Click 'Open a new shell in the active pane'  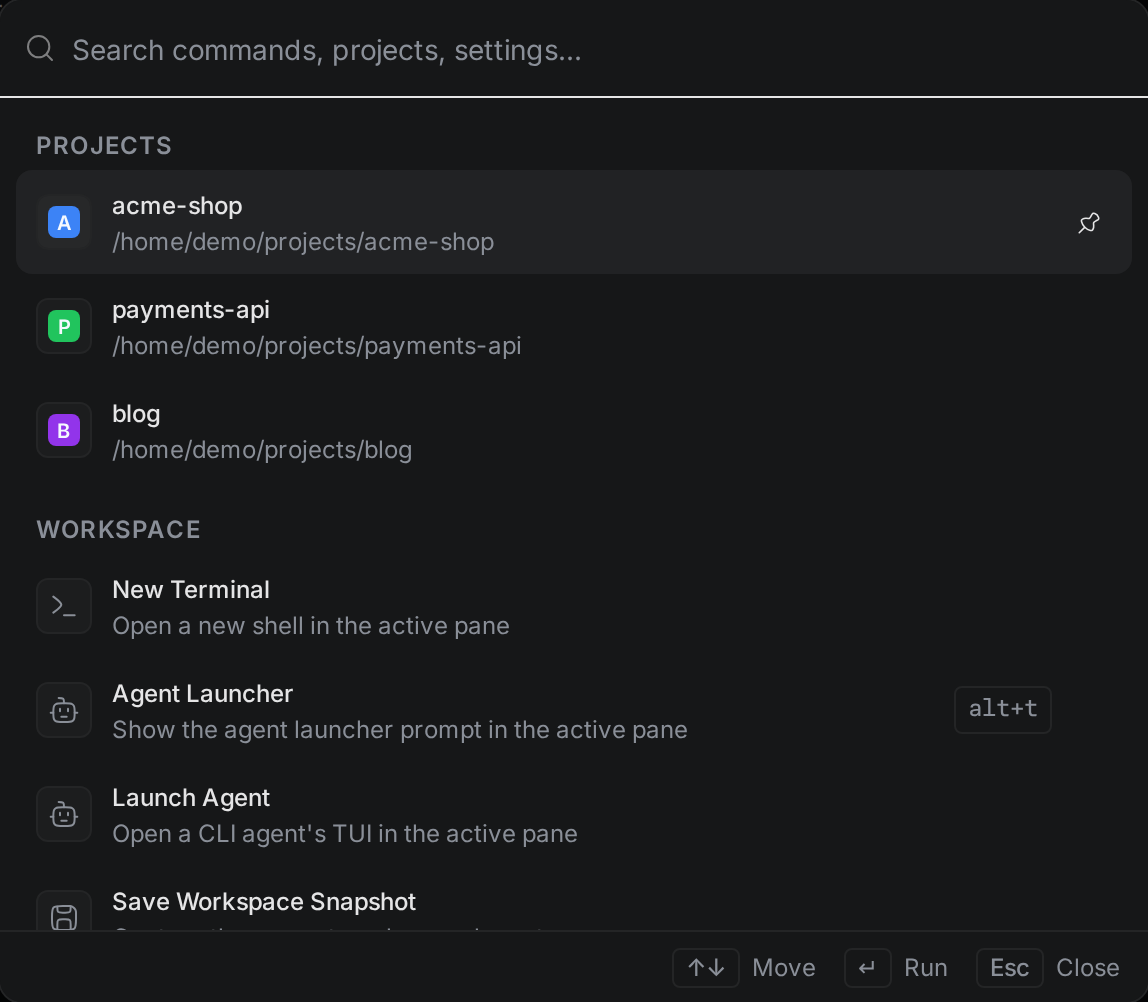(x=311, y=626)
